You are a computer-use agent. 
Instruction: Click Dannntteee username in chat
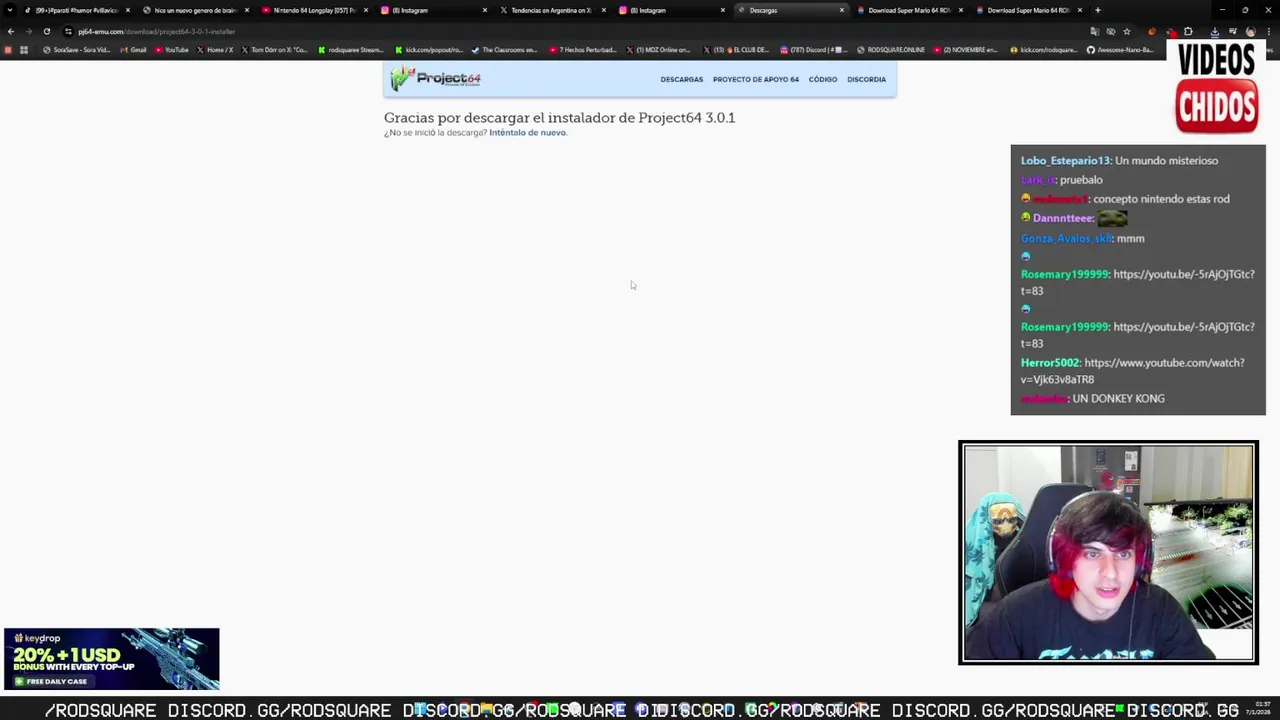[1063, 218]
